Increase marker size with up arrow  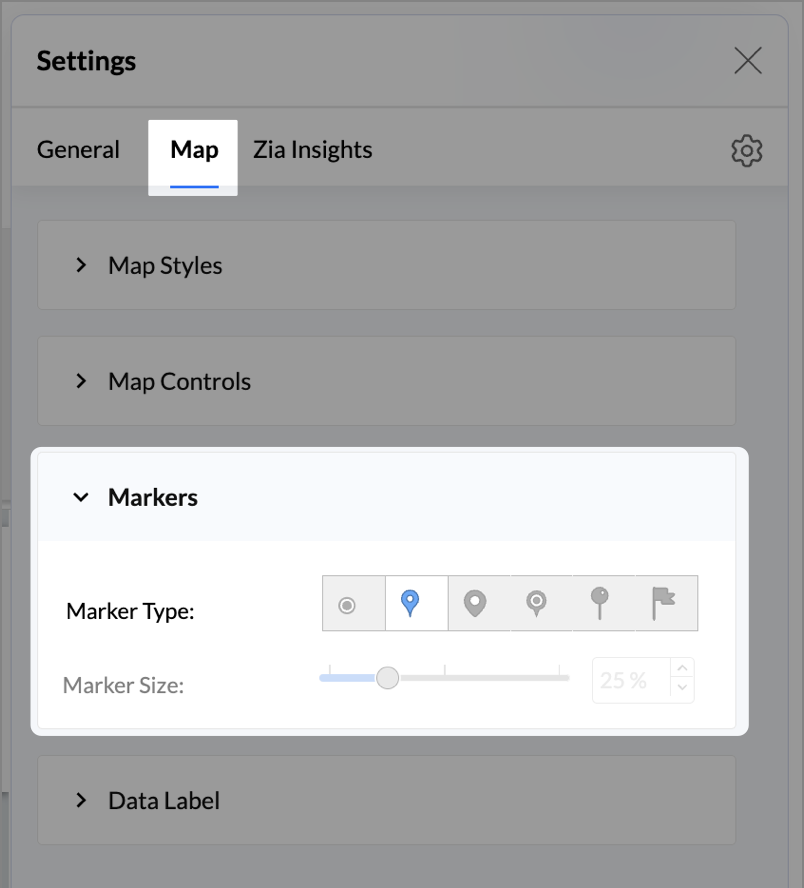(x=682, y=669)
